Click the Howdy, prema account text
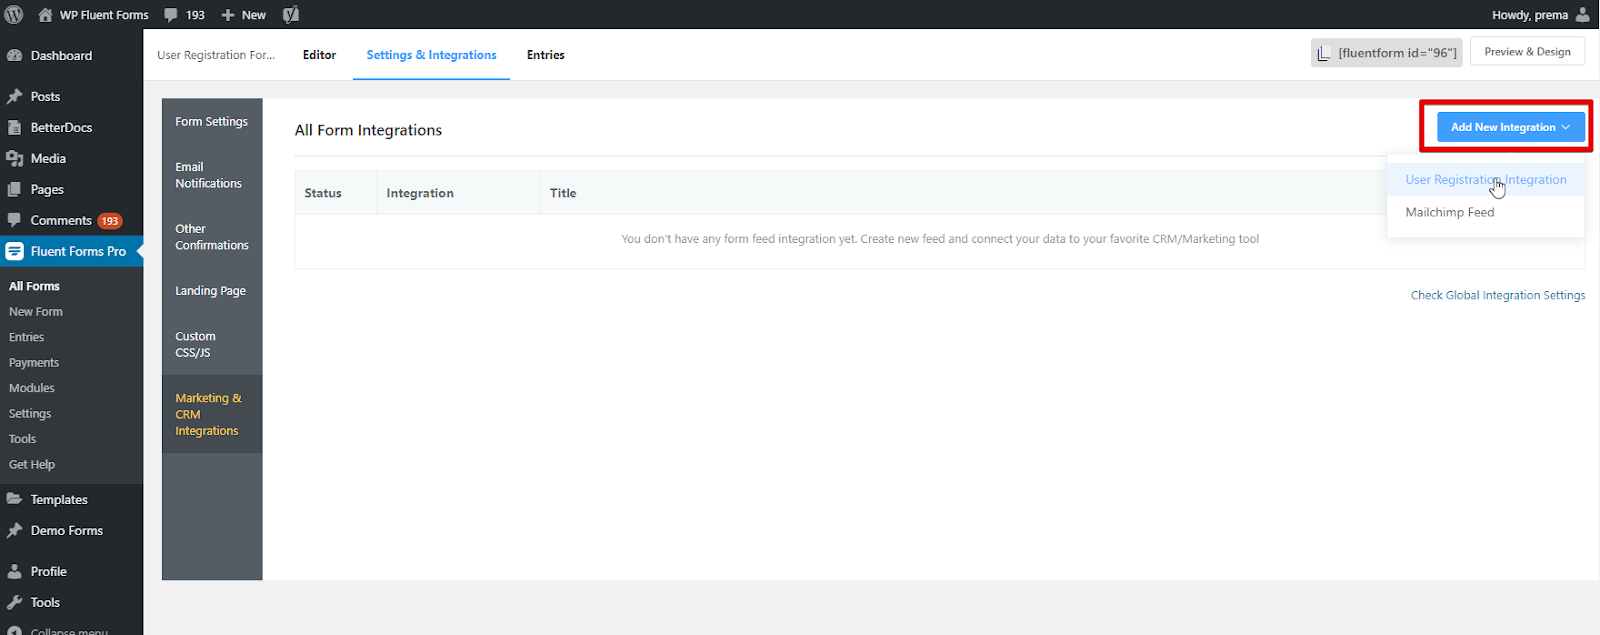Screen dimensions: 1600x635 coord(1530,15)
